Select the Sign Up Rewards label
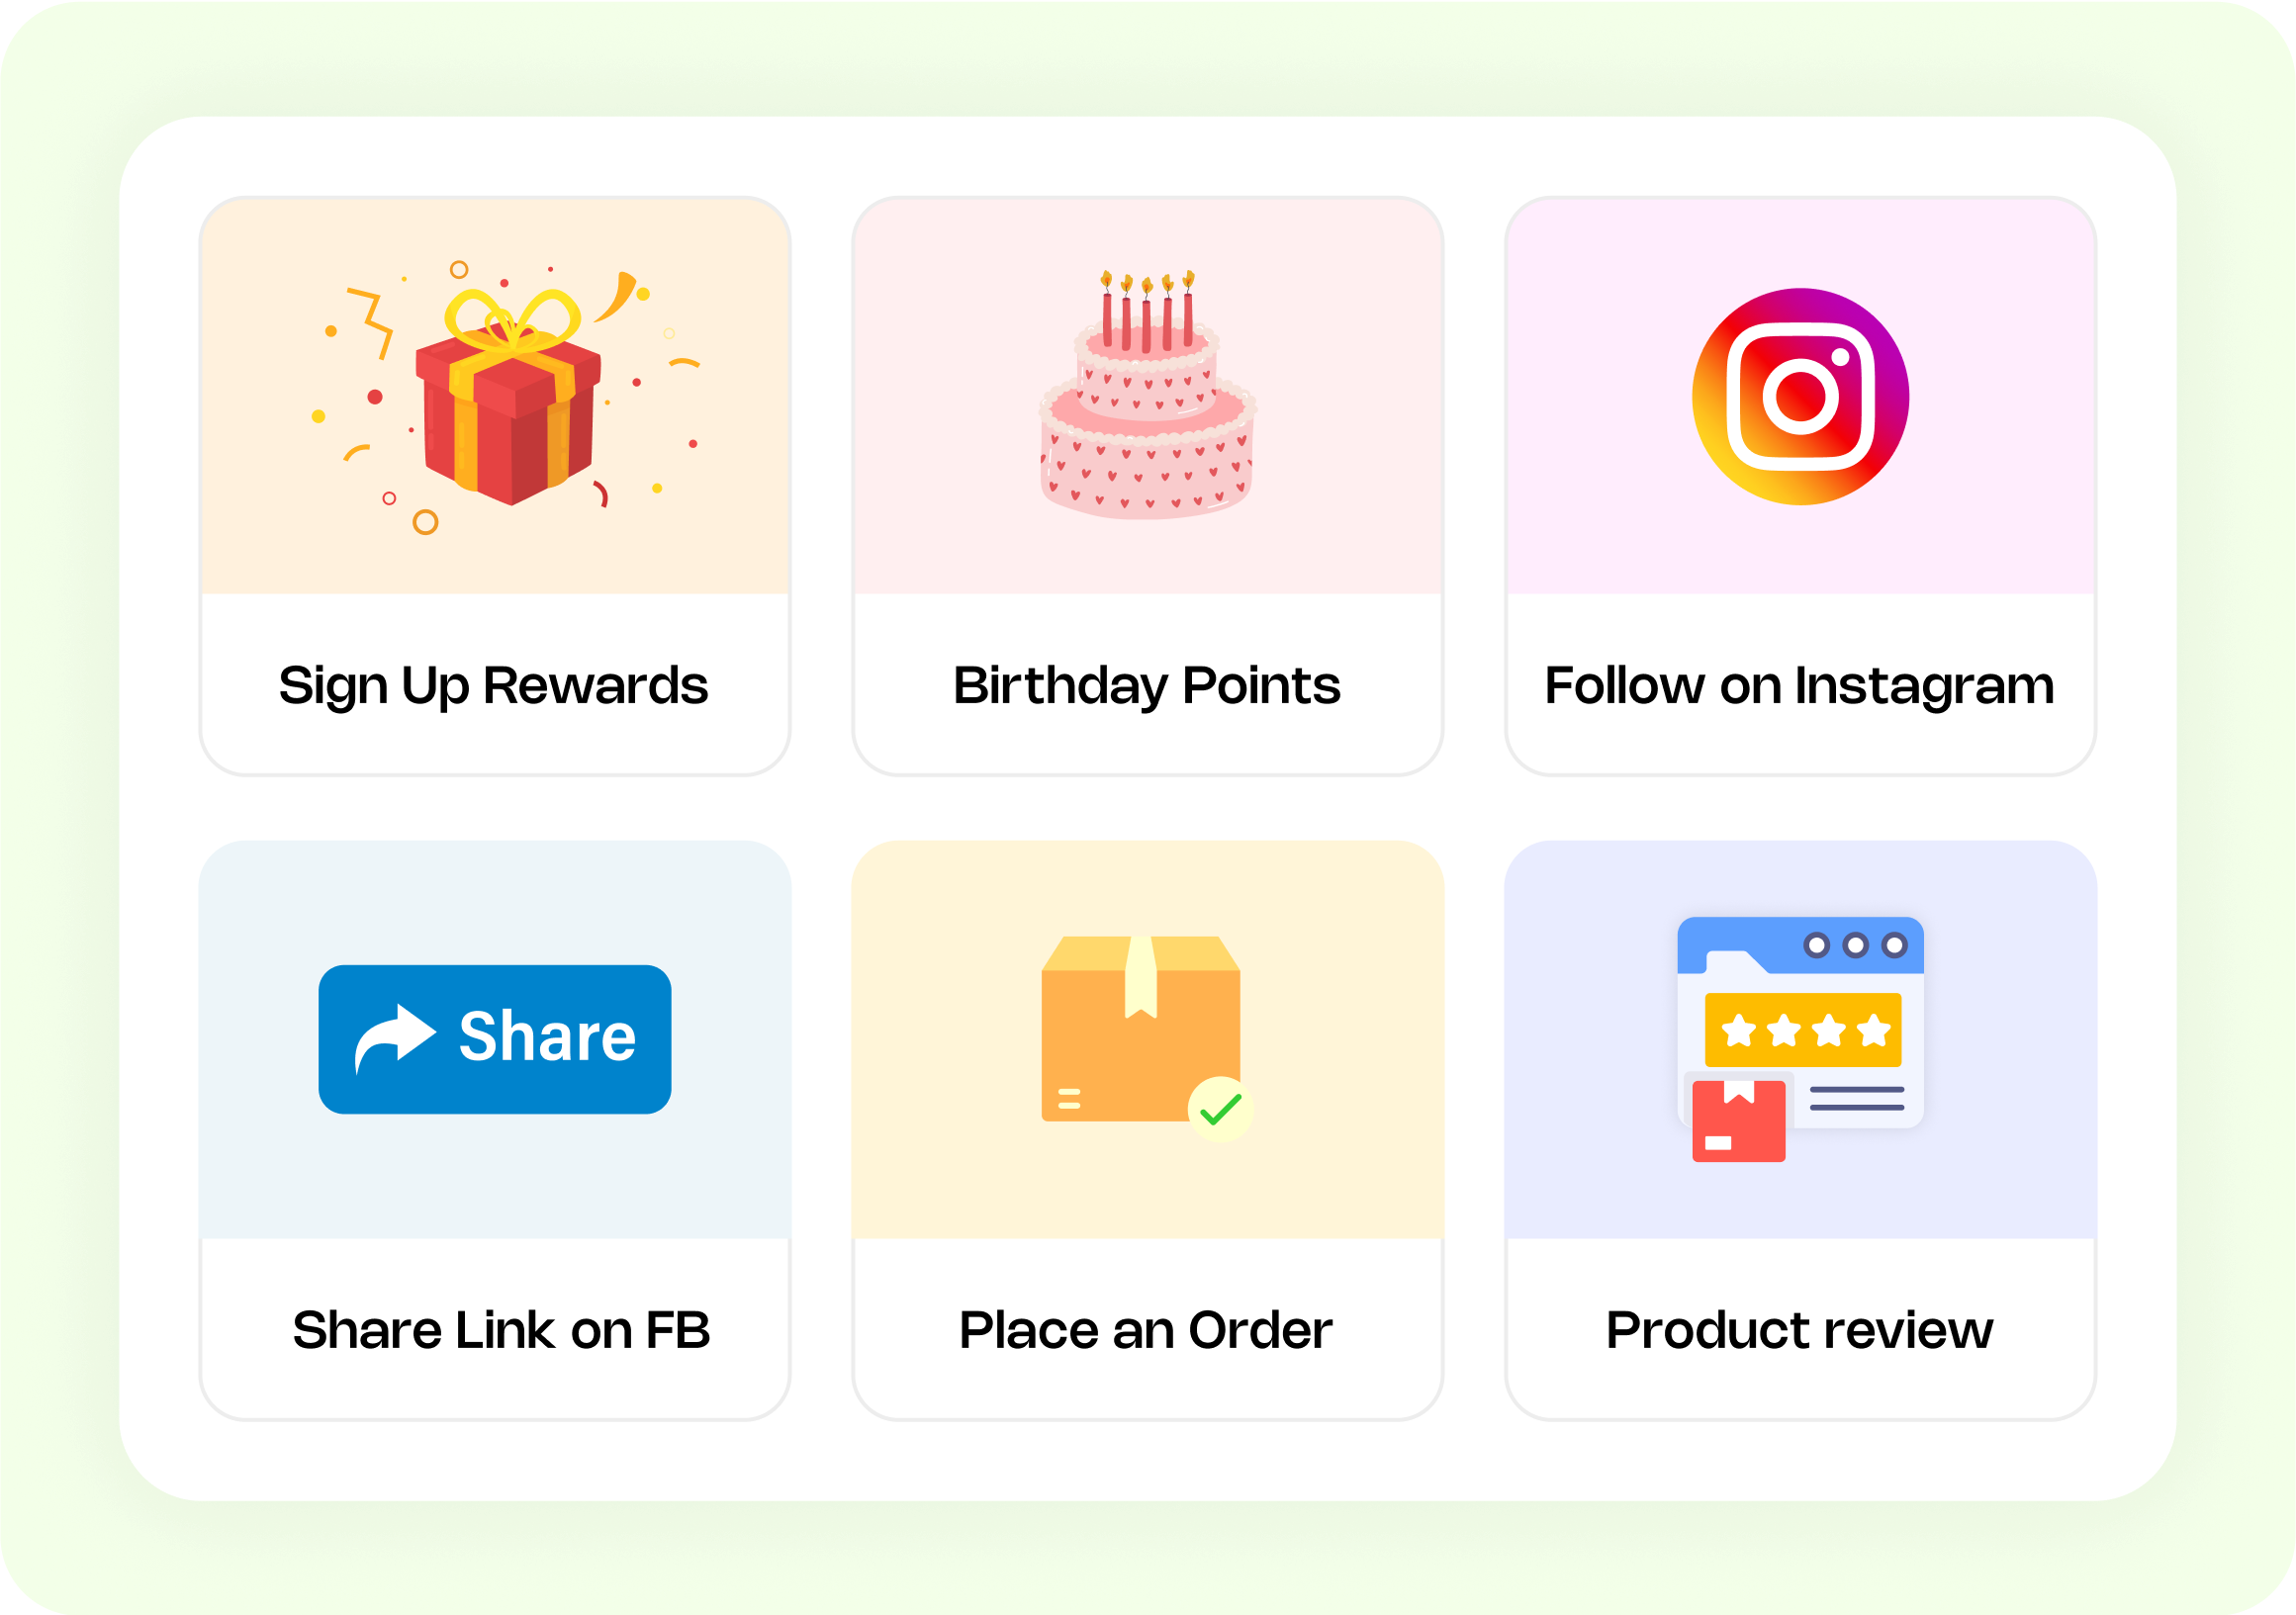2296x1615 pixels. [x=494, y=686]
